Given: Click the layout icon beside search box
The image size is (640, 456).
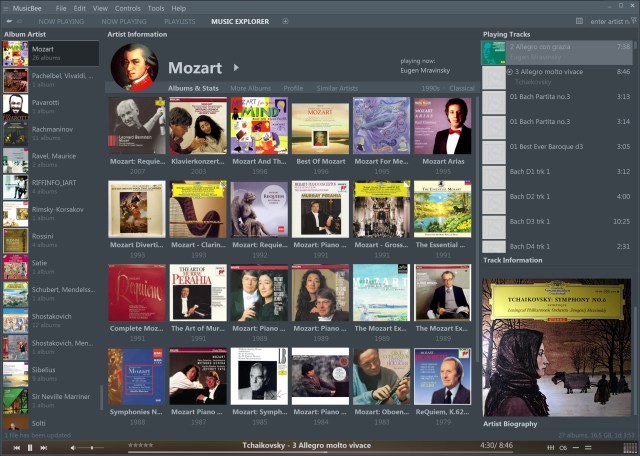Looking at the screenshot, I should [580, 21].
